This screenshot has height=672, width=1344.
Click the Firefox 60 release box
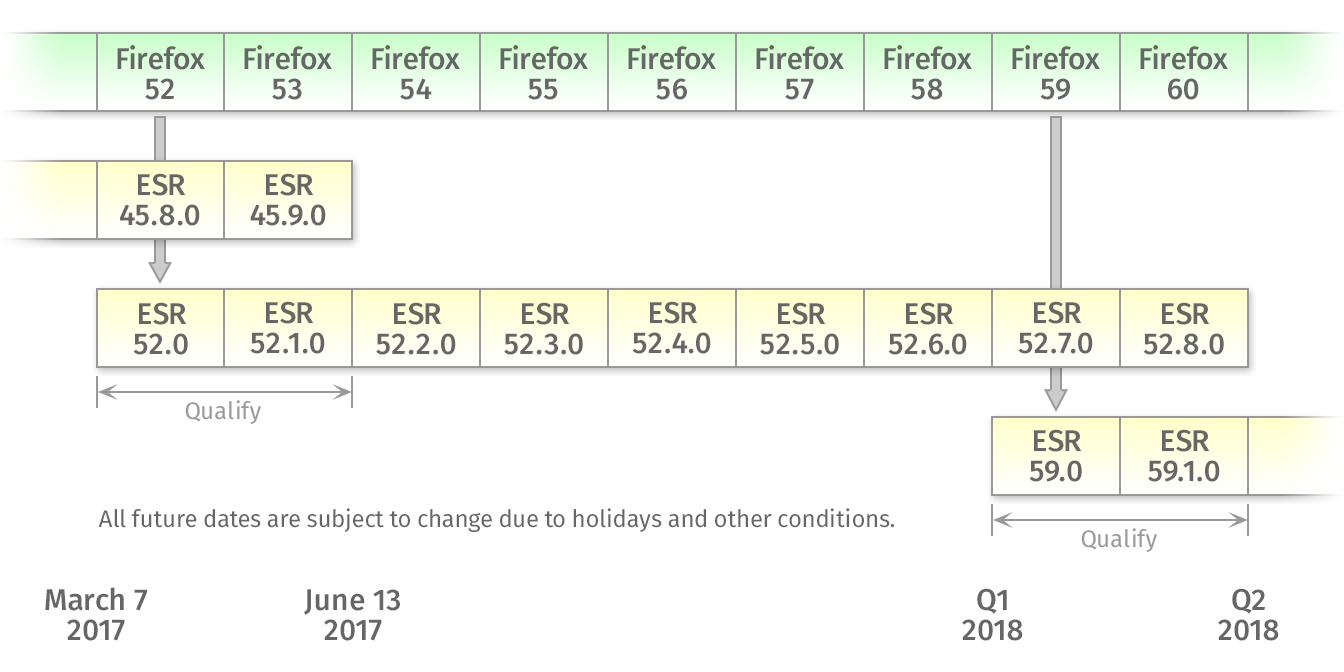pyautogui.click(x=1184, y=72)
